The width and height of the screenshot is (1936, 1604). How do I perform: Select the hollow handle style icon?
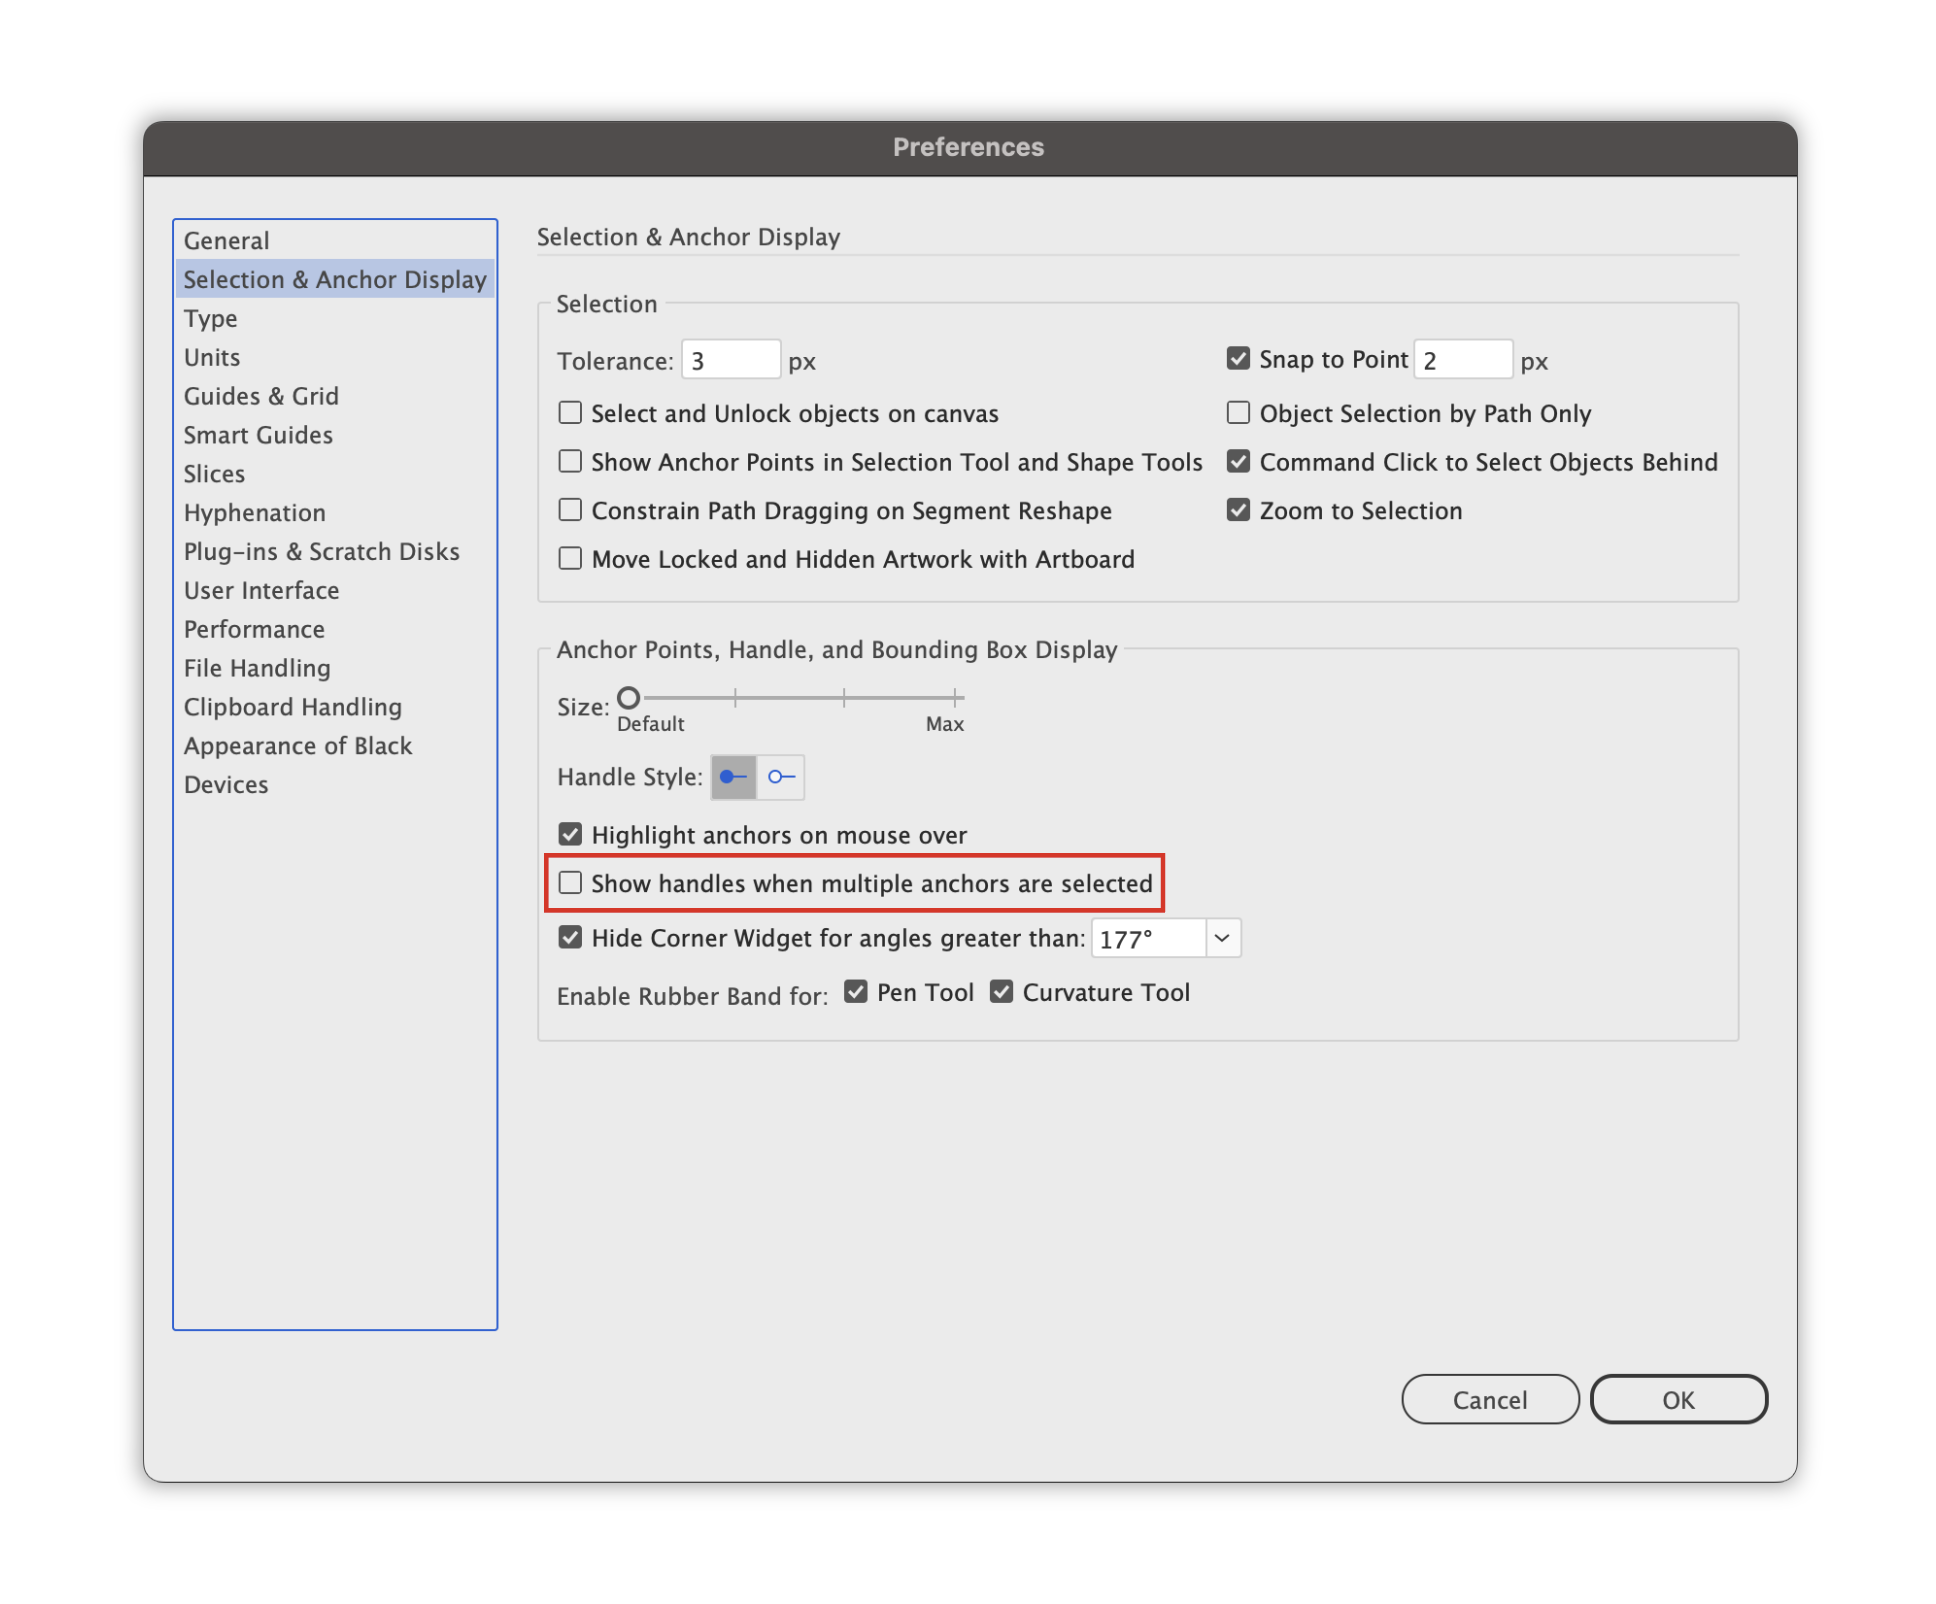(781, 777)
